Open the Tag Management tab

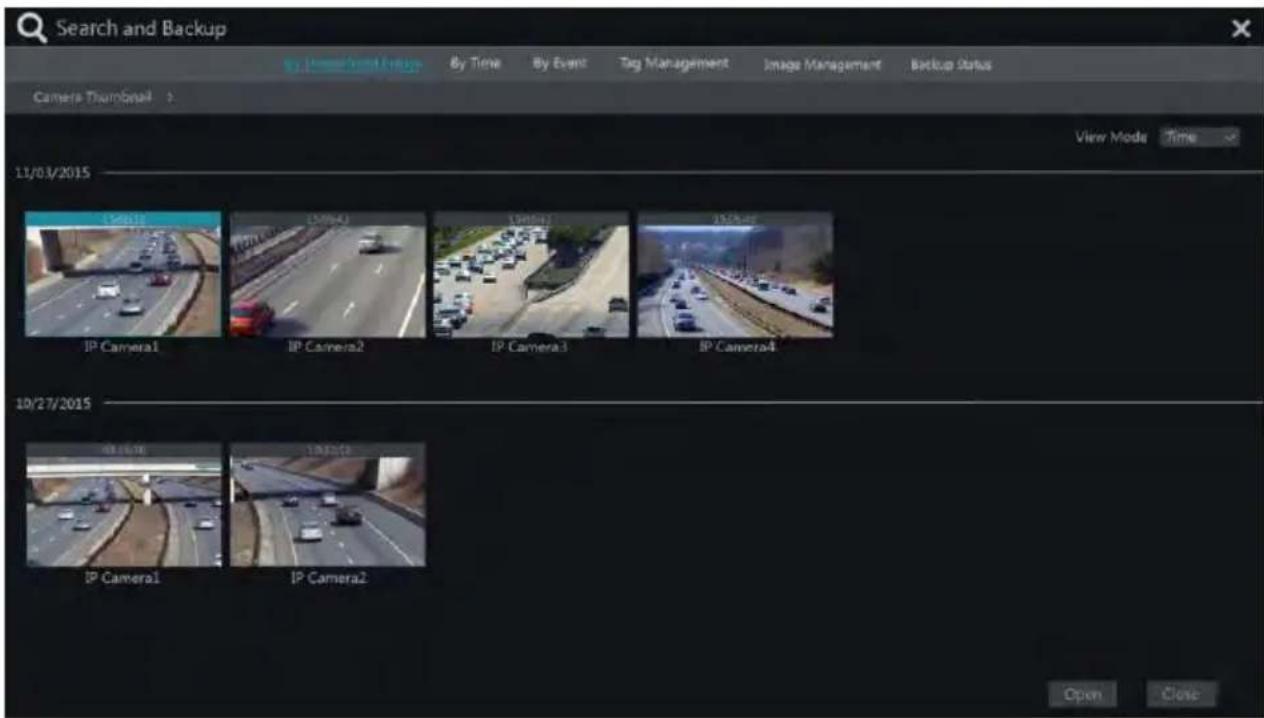674,63
